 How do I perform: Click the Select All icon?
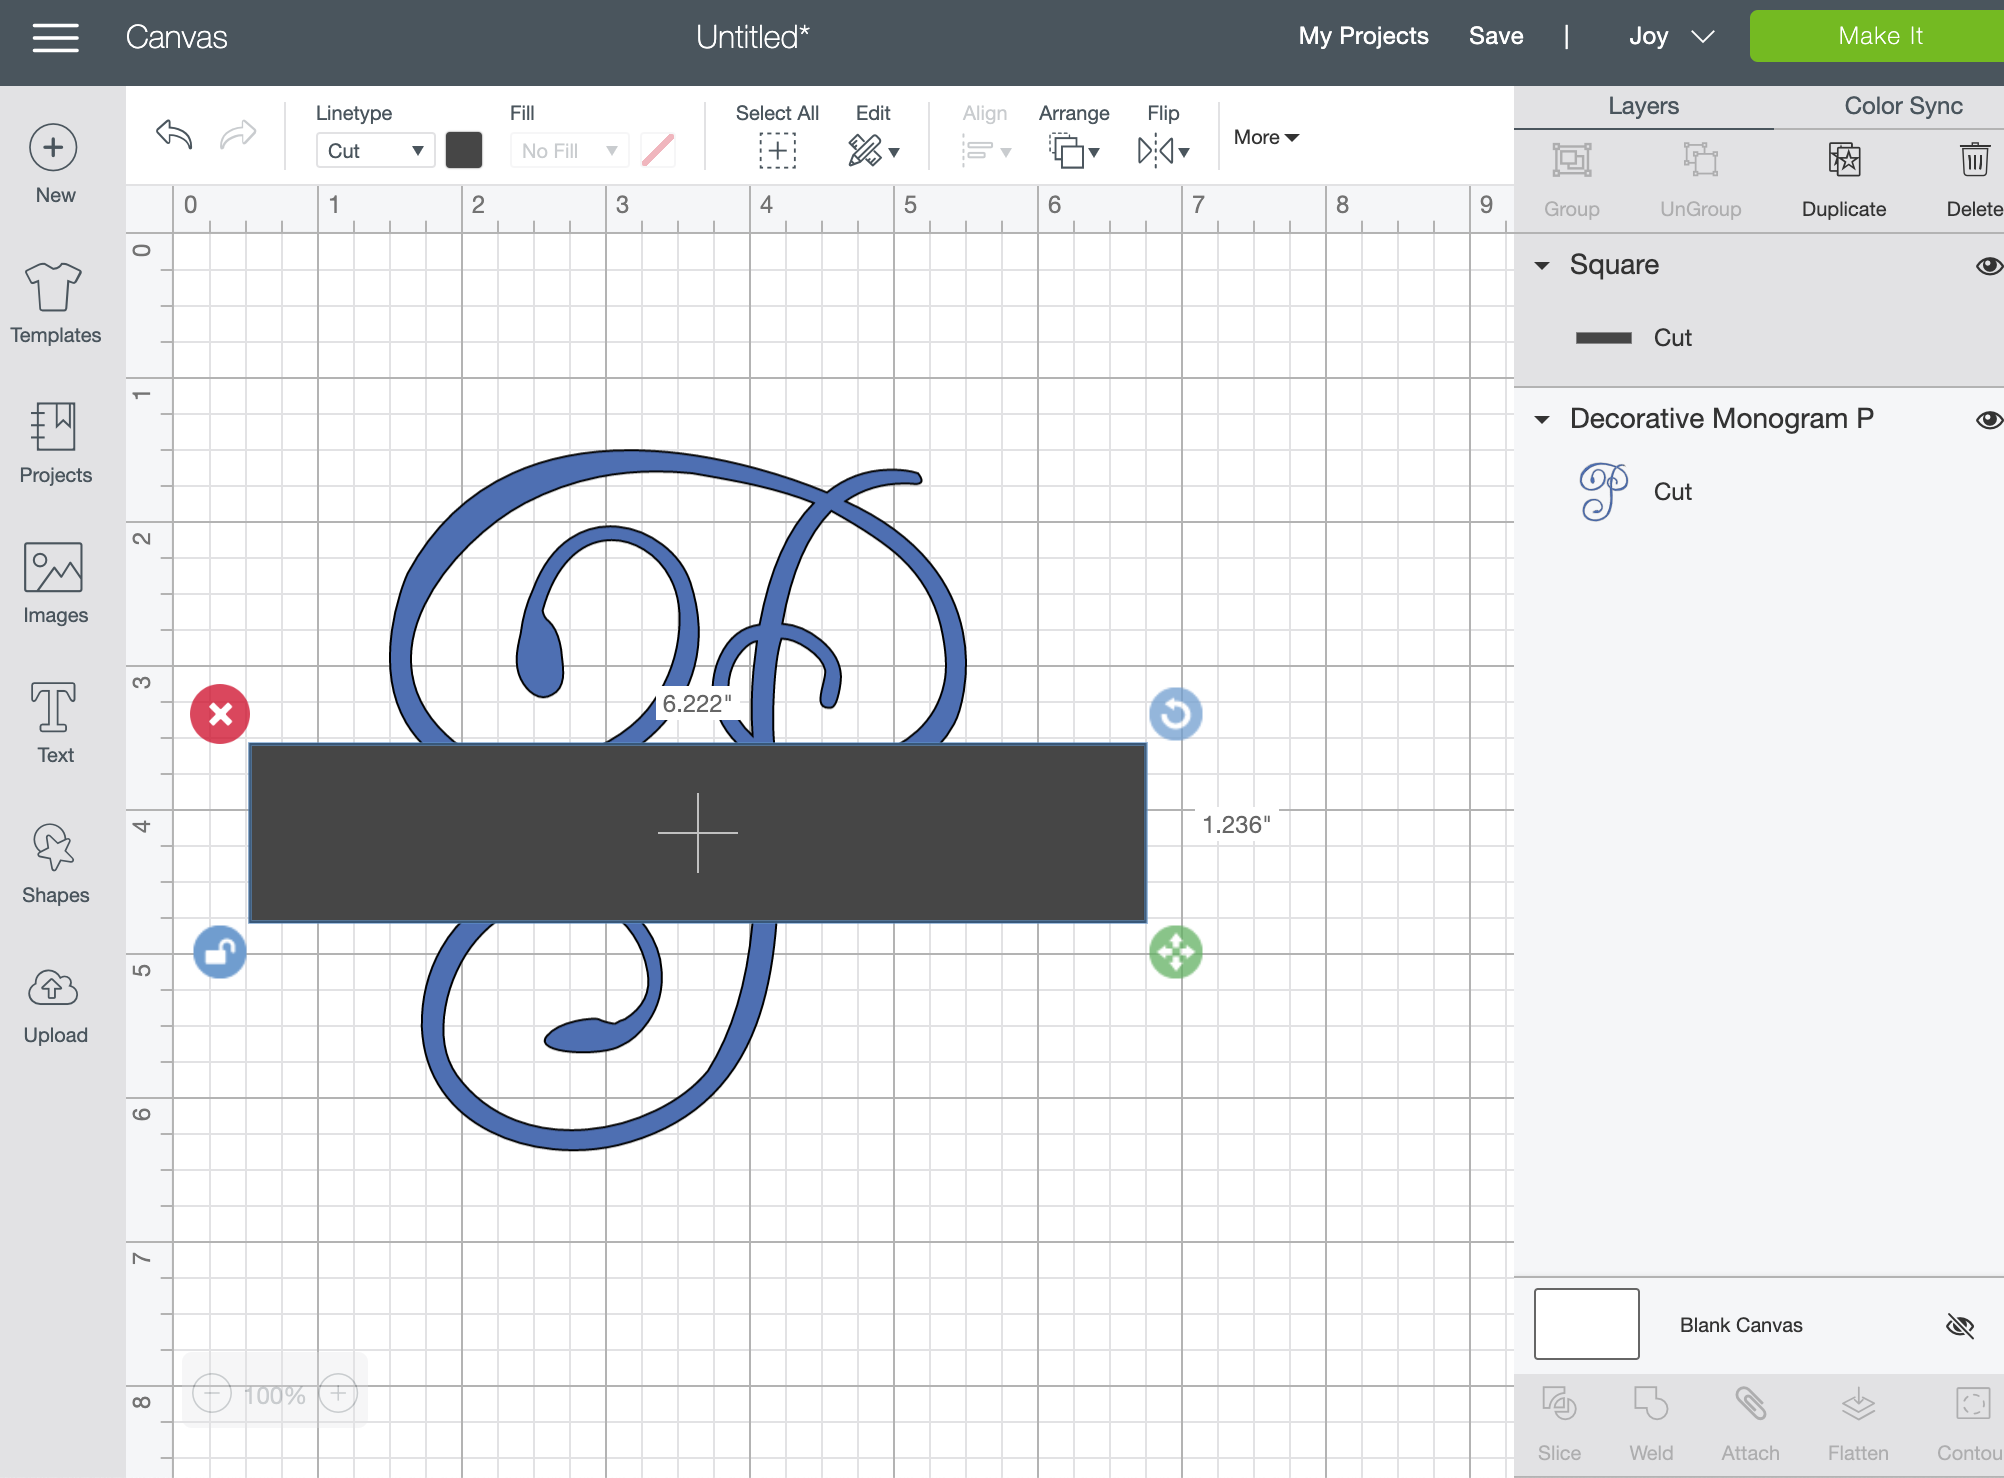coord(777,151)
